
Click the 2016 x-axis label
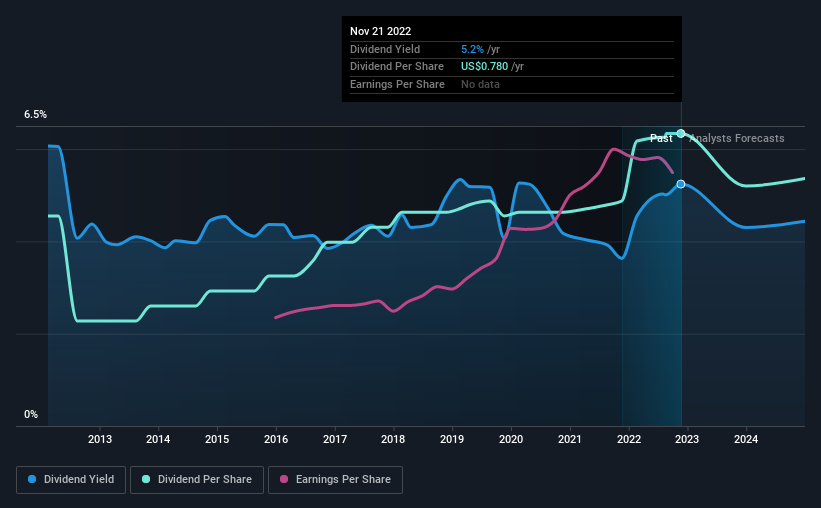point(276,439)
